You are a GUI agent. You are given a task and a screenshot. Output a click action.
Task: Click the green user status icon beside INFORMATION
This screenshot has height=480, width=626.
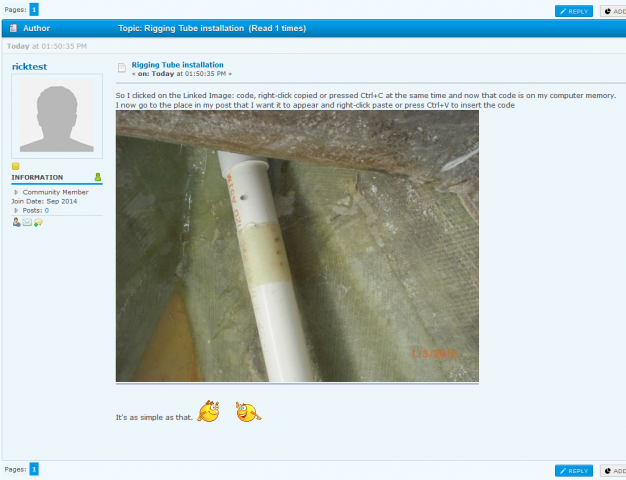point(98,177)
